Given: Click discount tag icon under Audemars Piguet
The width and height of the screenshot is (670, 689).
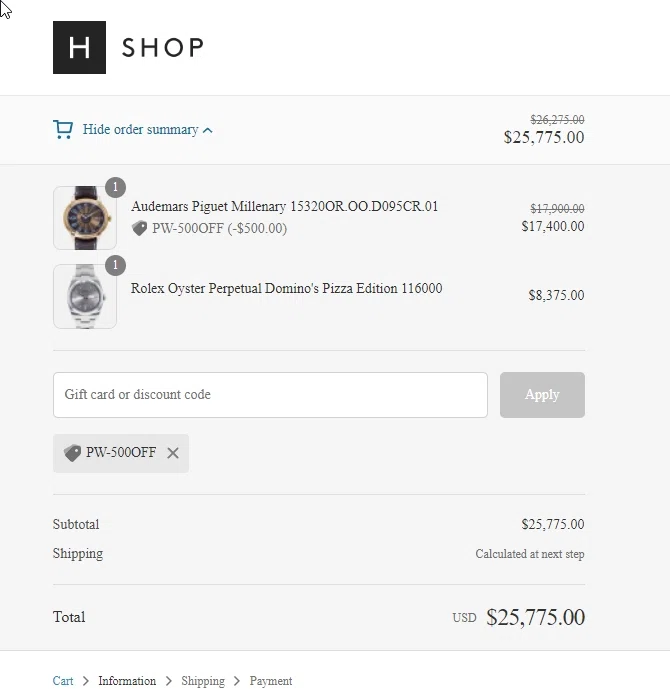Looking at the screenshot, I should point(139,228).
